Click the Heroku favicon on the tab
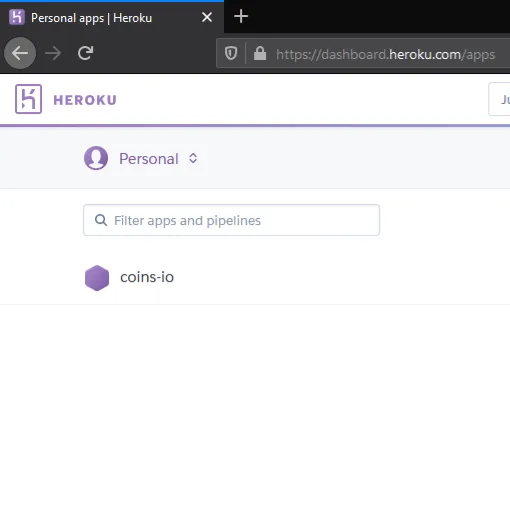Viewport: 510px width, 510px height. coord(17,17)
